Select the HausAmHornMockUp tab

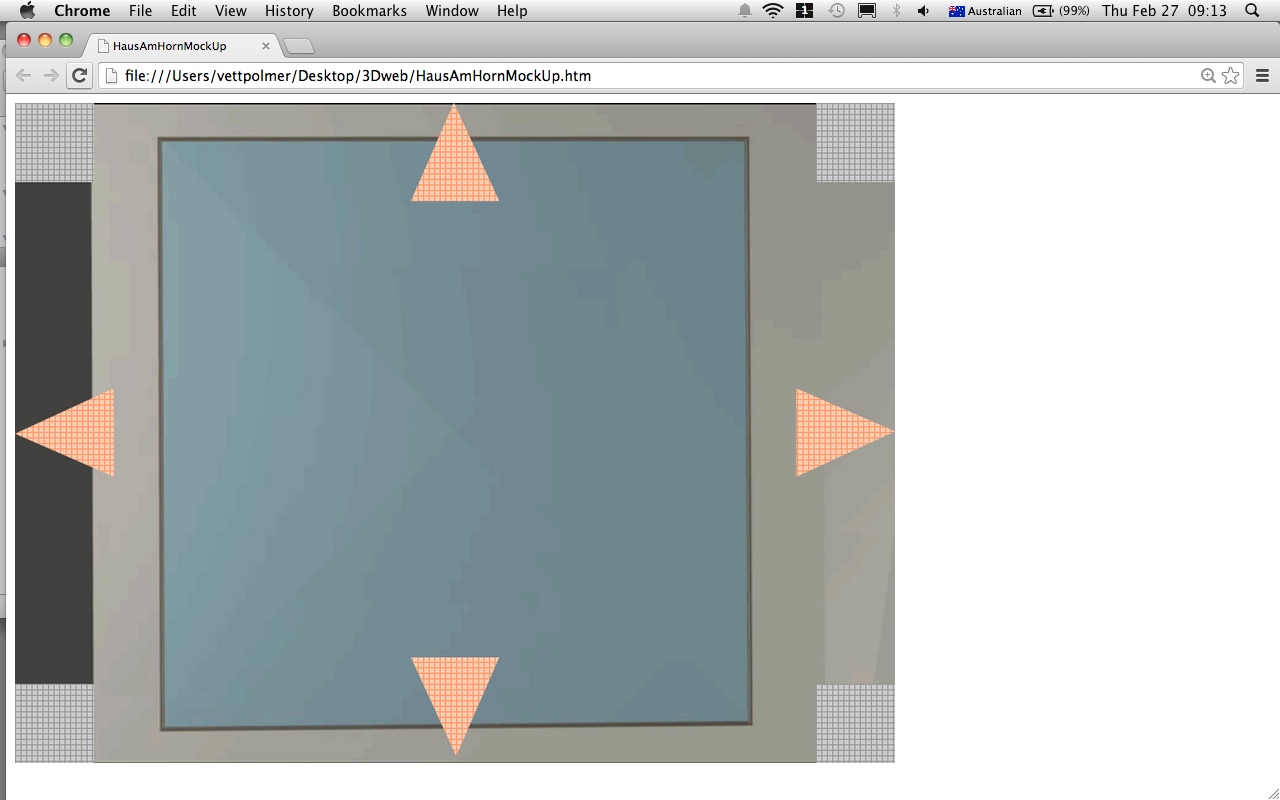click(x=170, y=46)
